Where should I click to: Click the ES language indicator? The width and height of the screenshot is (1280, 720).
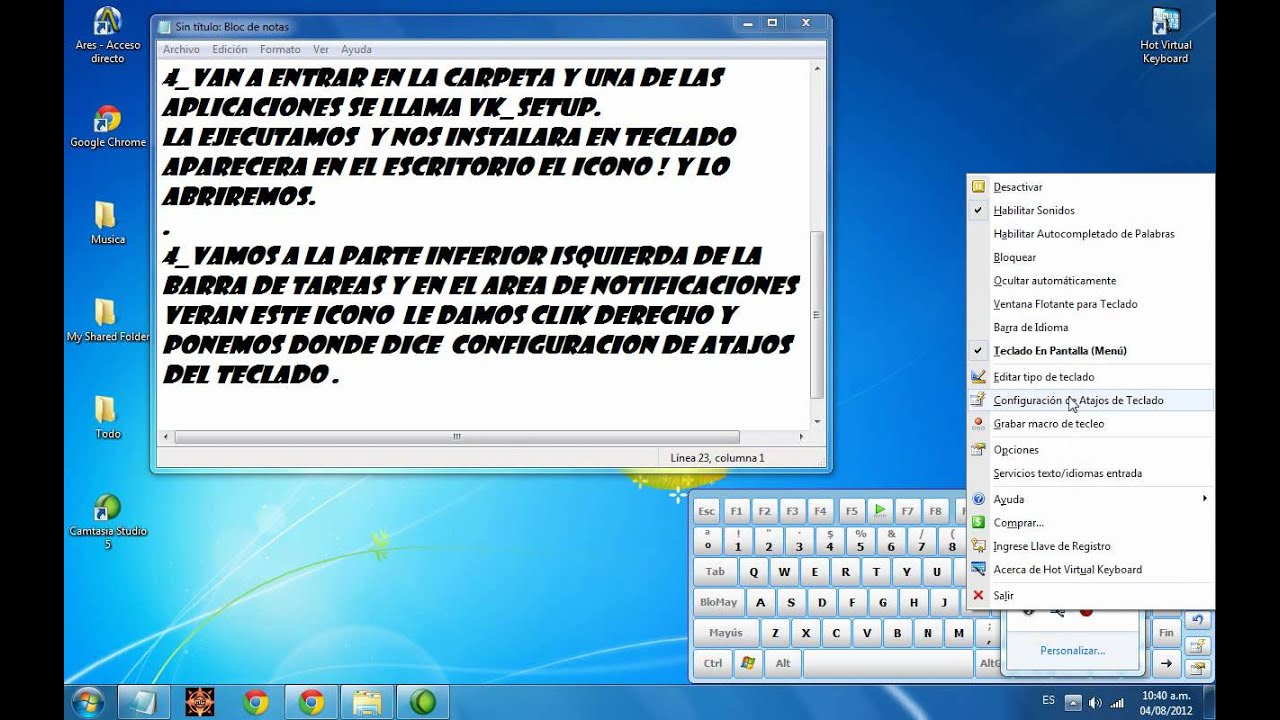(x=1048, y=701)
